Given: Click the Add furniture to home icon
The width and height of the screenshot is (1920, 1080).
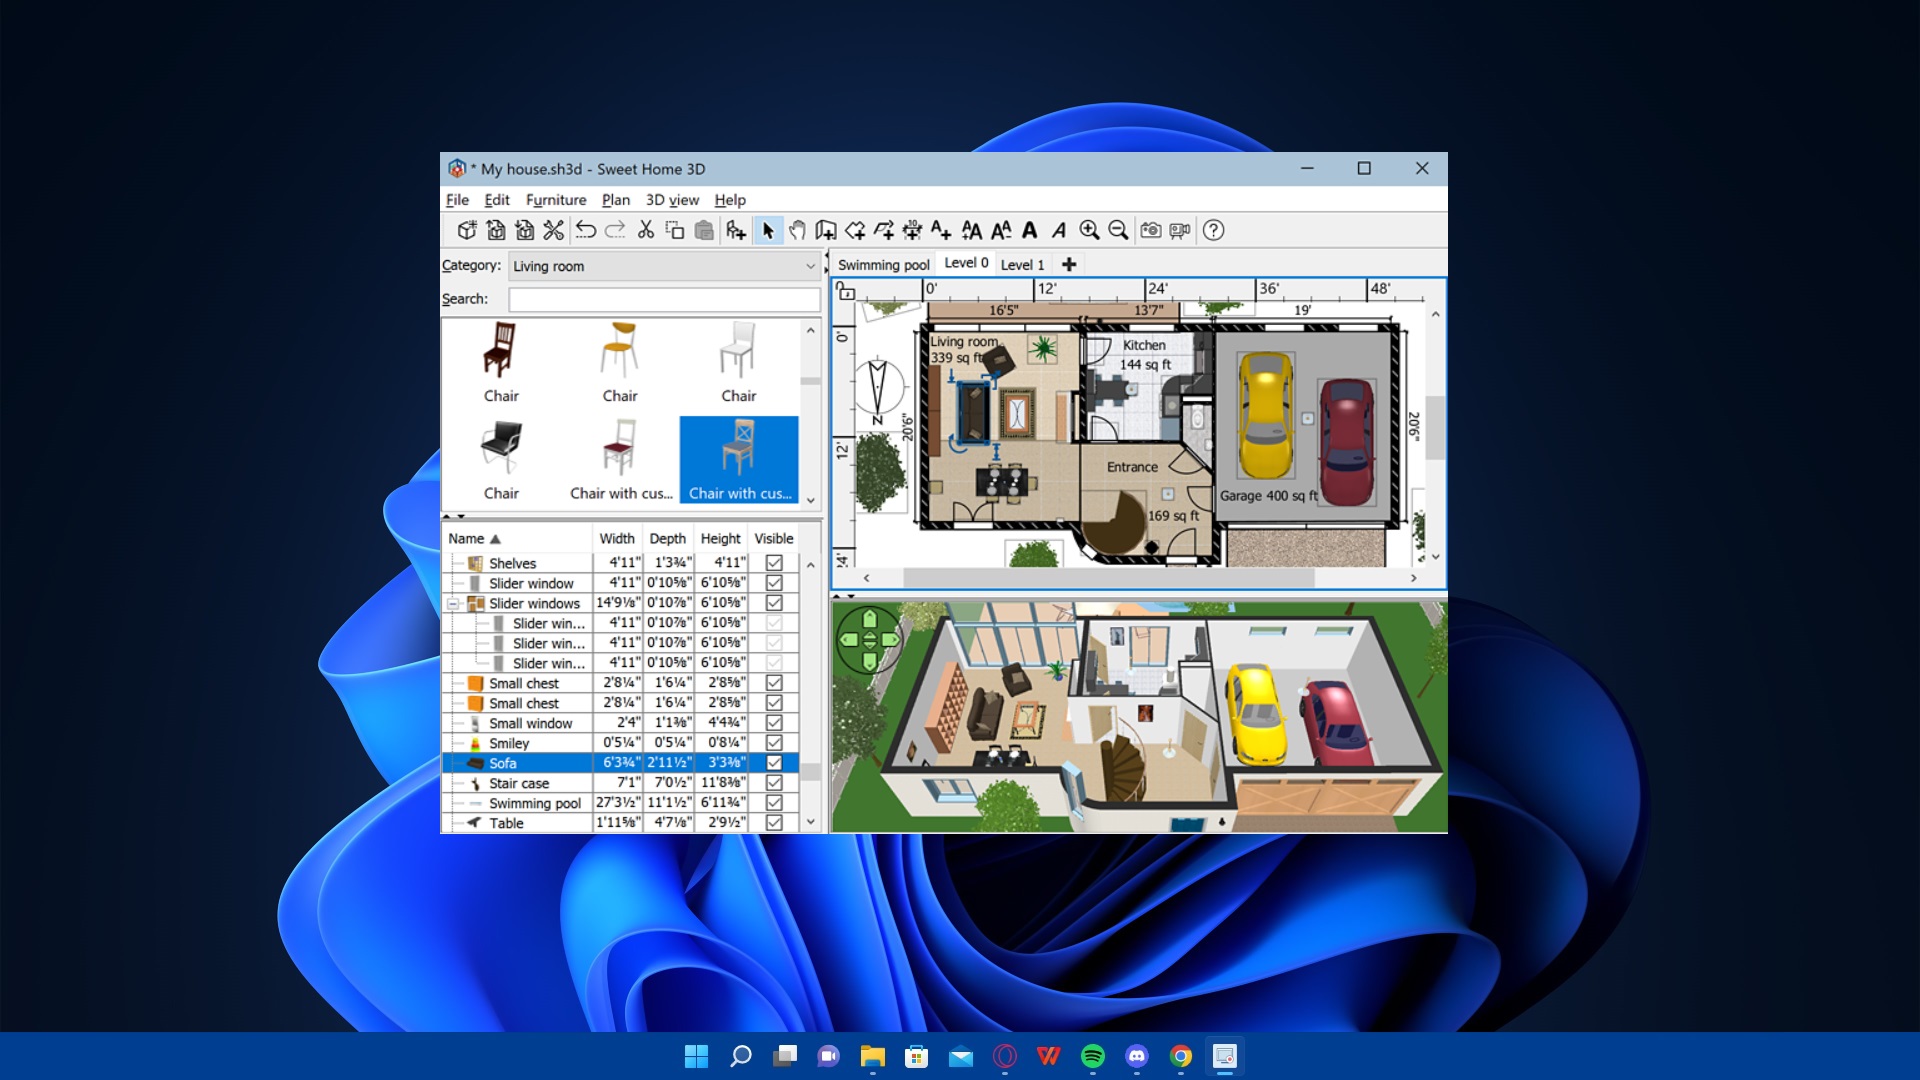Looking at the screenshot, I should tap(736, 230).
